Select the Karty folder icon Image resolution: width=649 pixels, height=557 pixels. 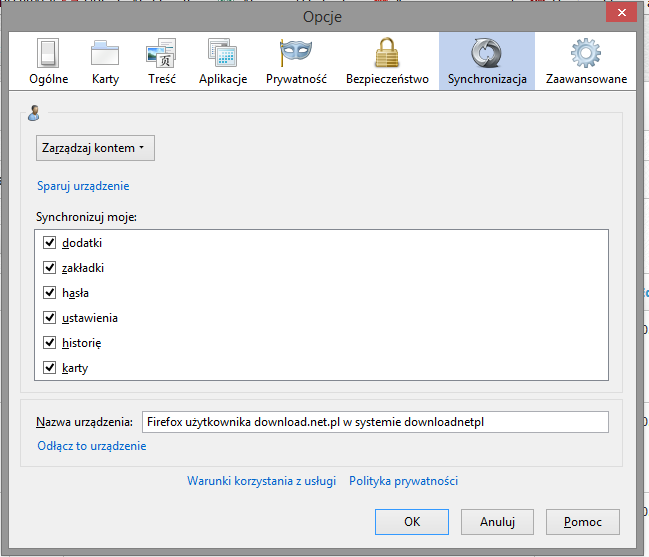(105, 53)
